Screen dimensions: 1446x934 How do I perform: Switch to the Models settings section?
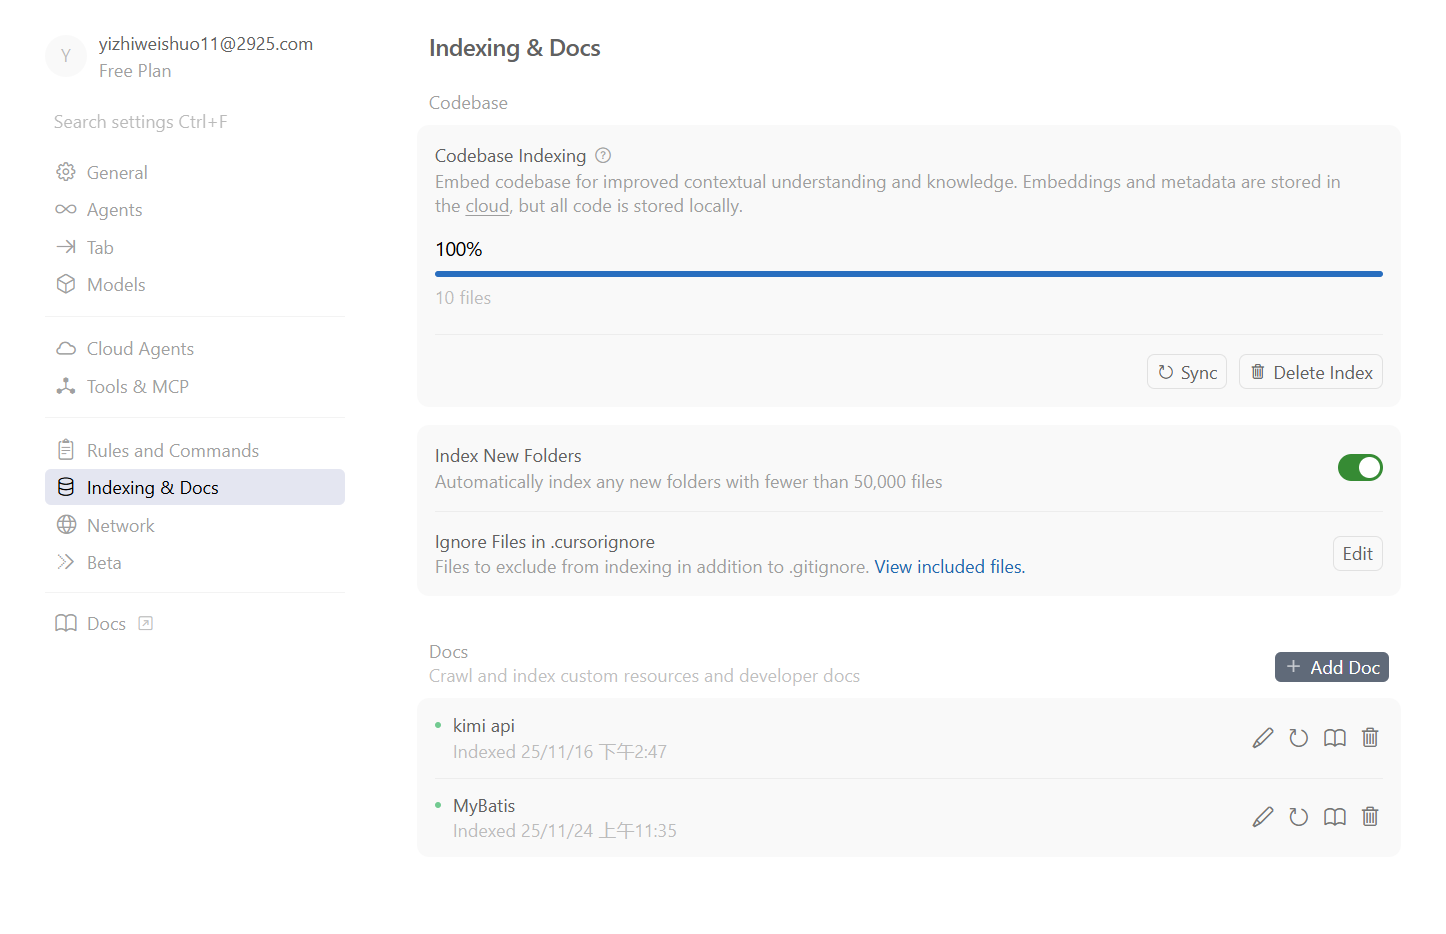(116, 285)
